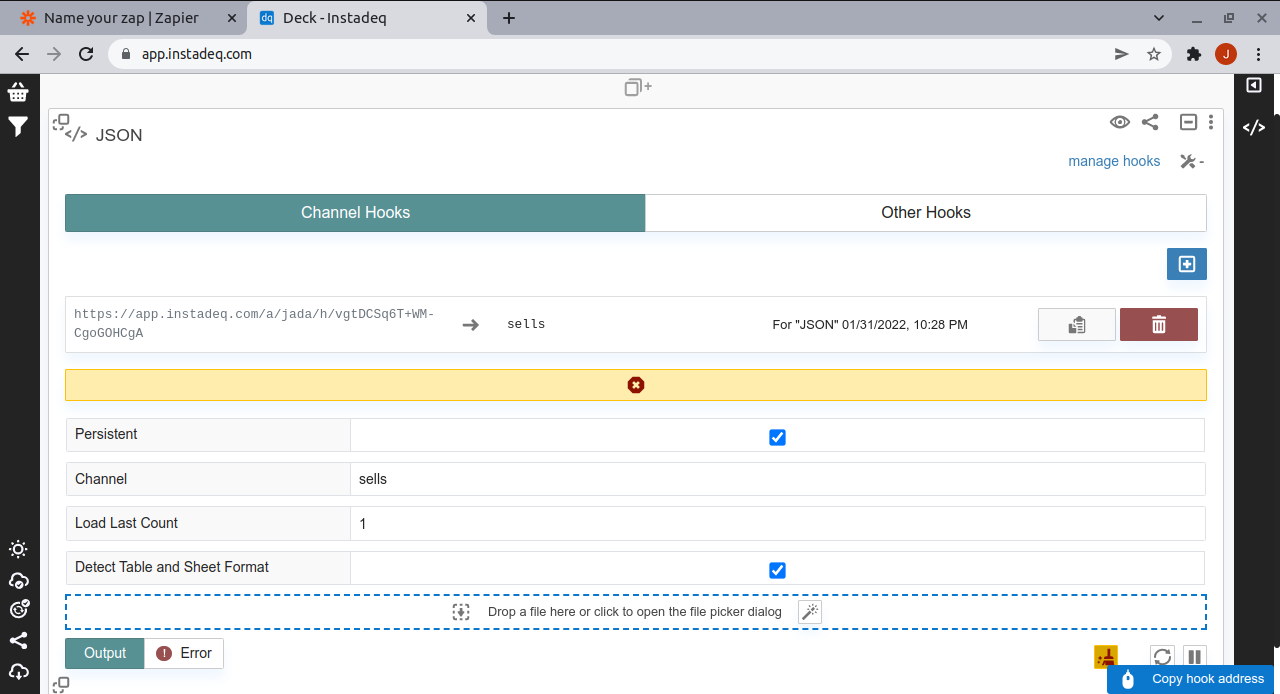
Task: Click the Channel input field
Action: (x=778, y=479)
